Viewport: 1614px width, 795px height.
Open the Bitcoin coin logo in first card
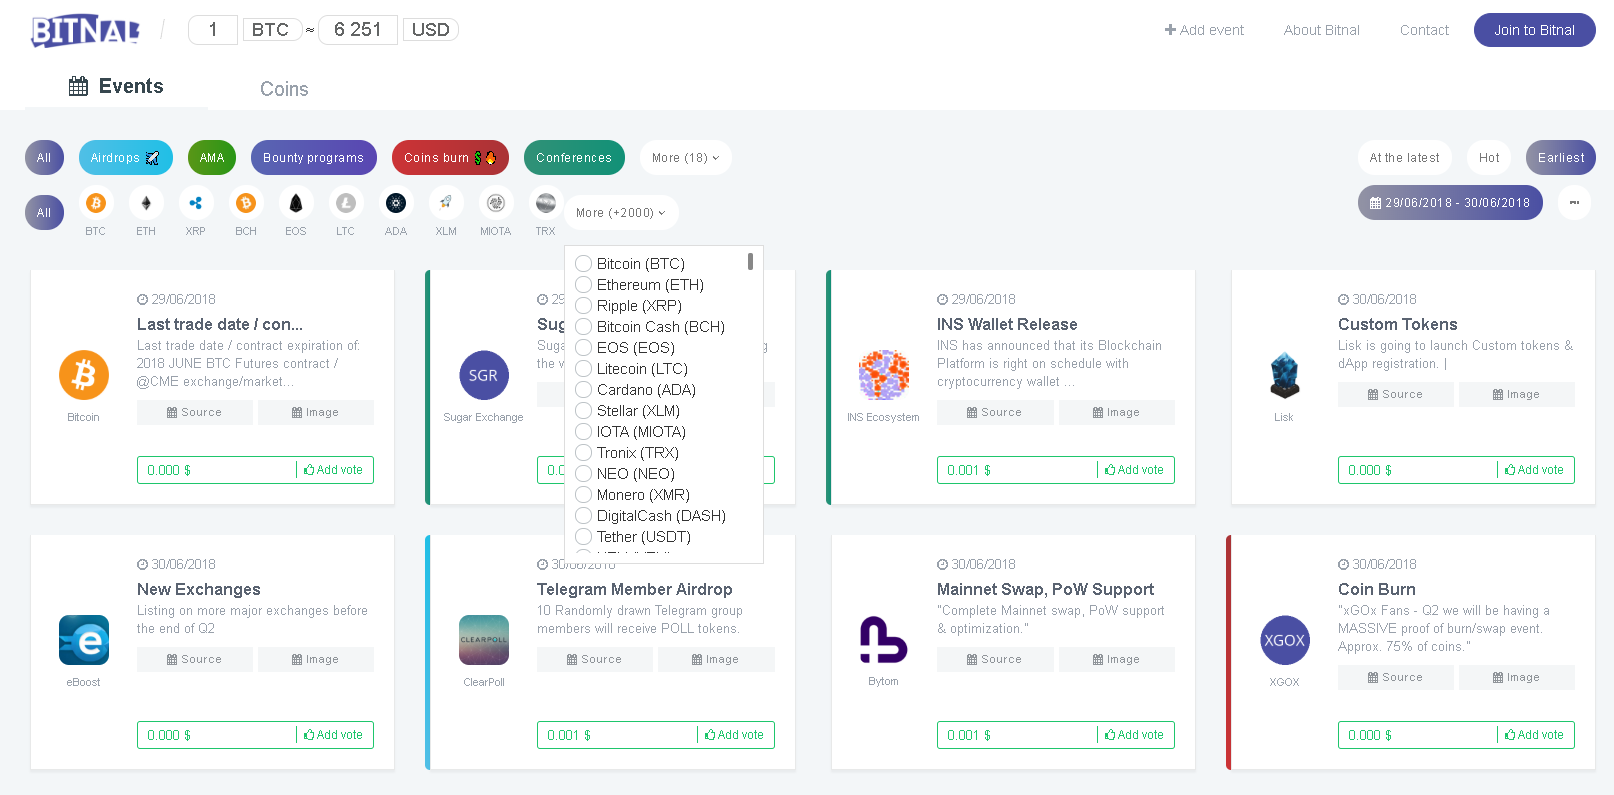click(x=84, y=375)
